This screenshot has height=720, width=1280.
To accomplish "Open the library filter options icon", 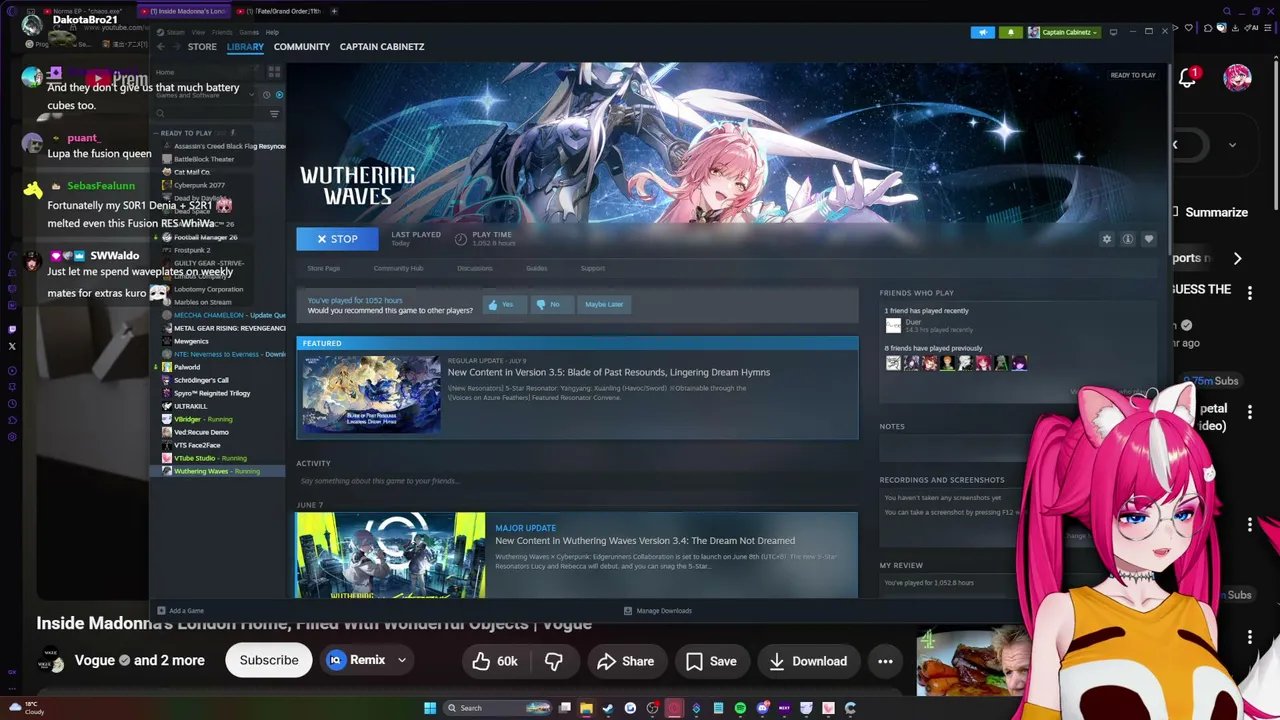I will click(x=274, y=114).
